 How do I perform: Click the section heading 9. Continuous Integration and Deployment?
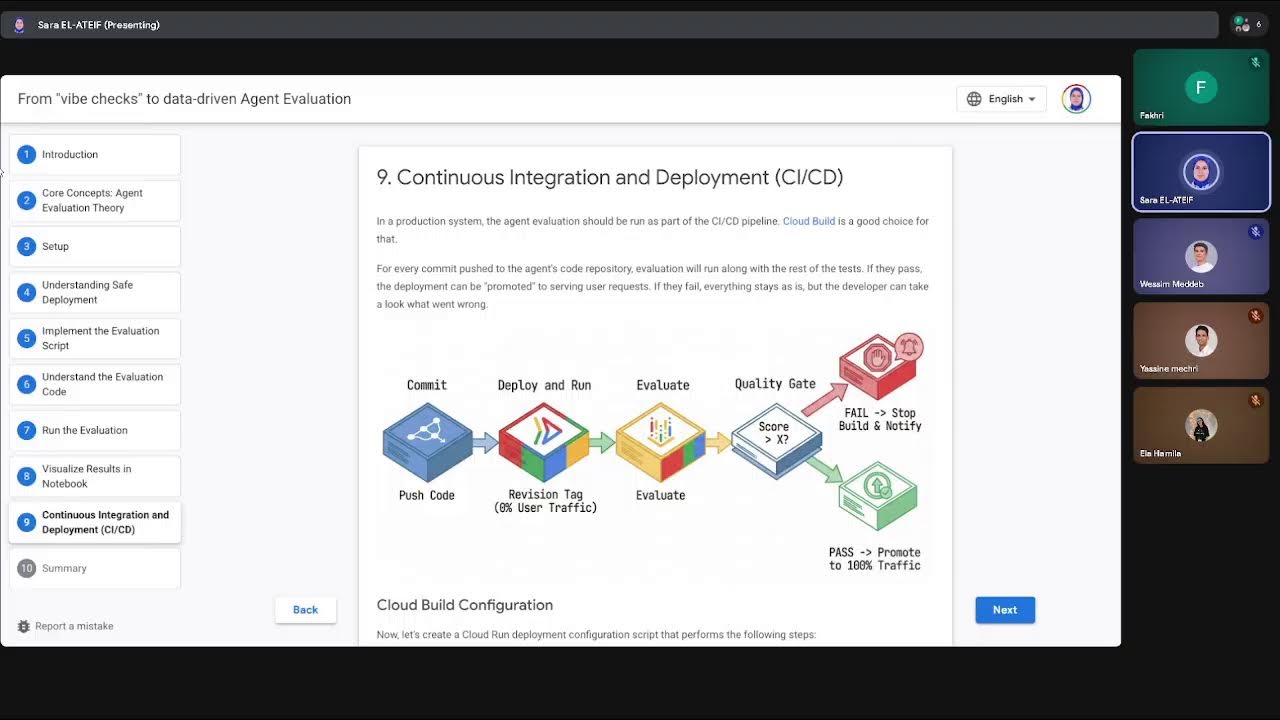[x=610, y=178]
